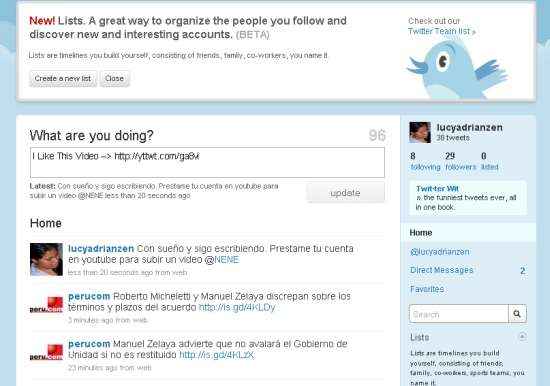Focus the What are you doing text box
This screenshot has width=550, height=386.
click(x=207, y=162)
